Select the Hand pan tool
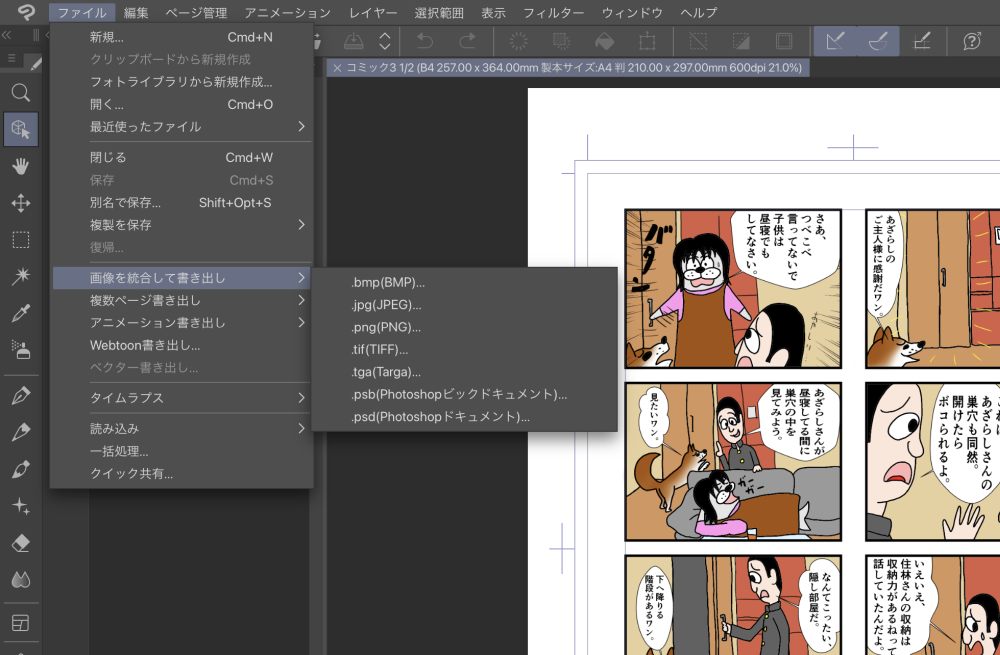The height and width of the screenshot is (655, 1000). click(x=20, y=166)
